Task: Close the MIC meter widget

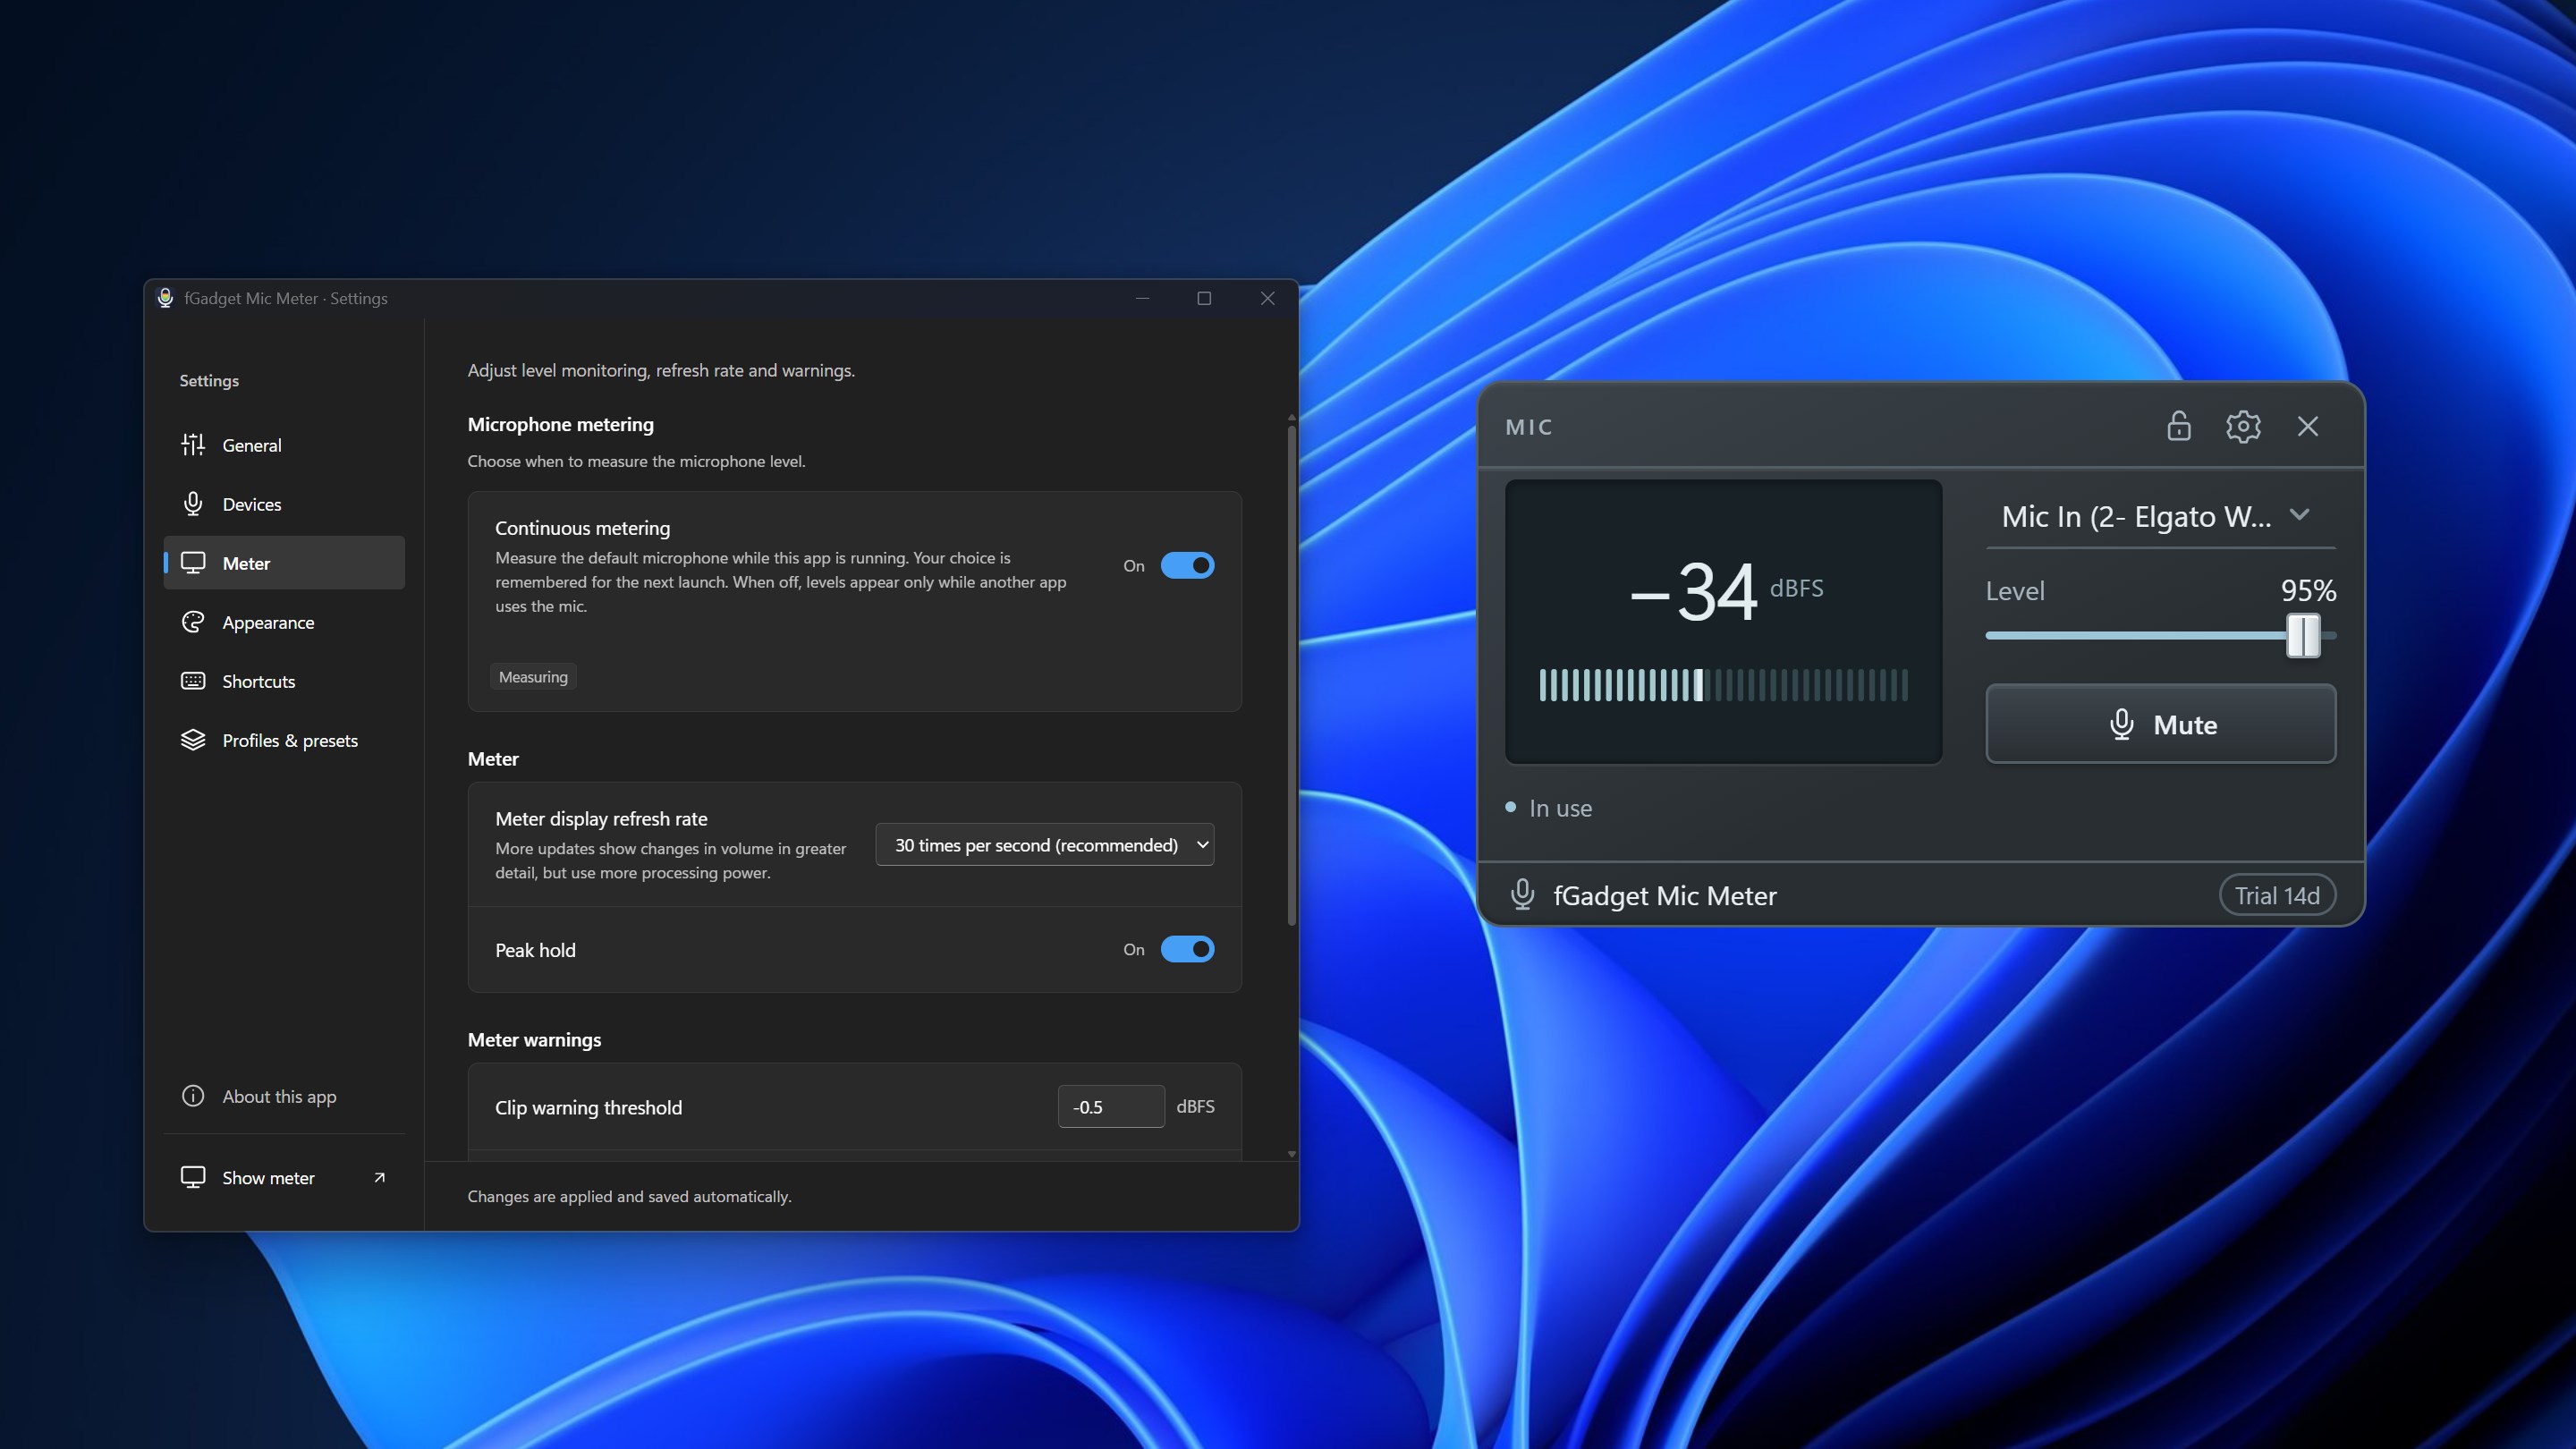Action: 2308,426
